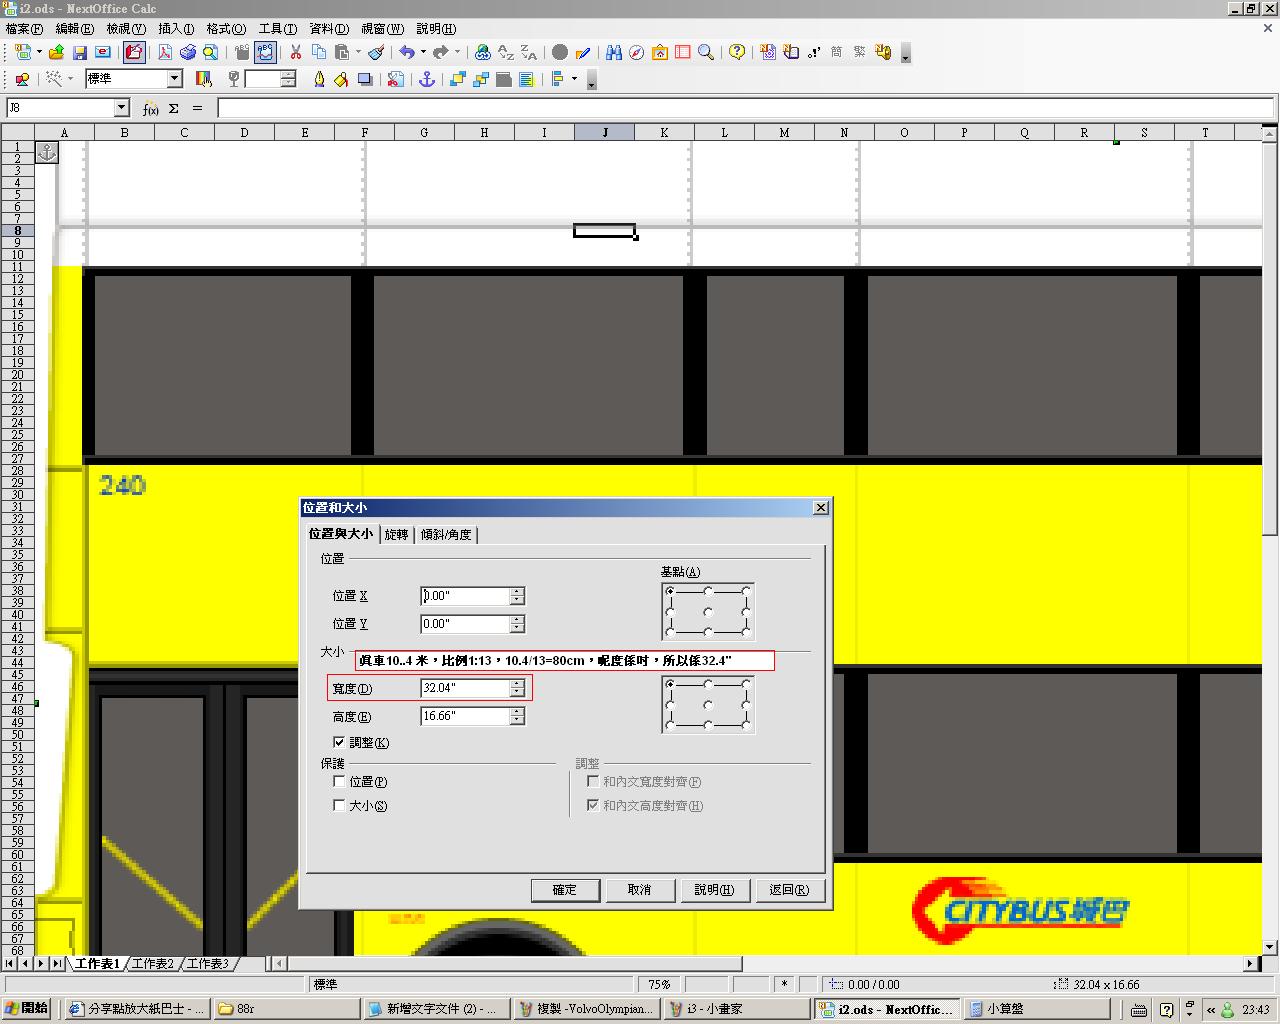Click the Color palette icon in picture toolbar
This screenshot has width=1280, height=1024.
click(x=204, y=79)
